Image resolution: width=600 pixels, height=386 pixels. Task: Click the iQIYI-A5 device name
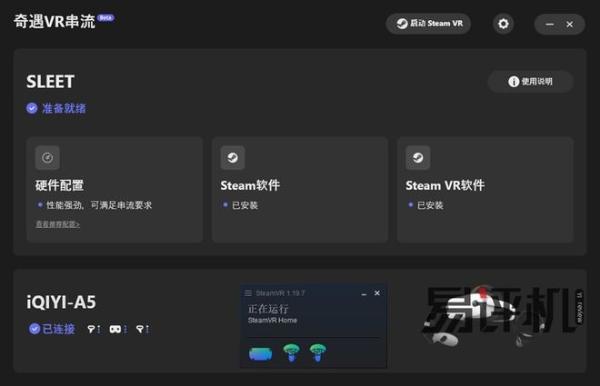click(61, 302)
